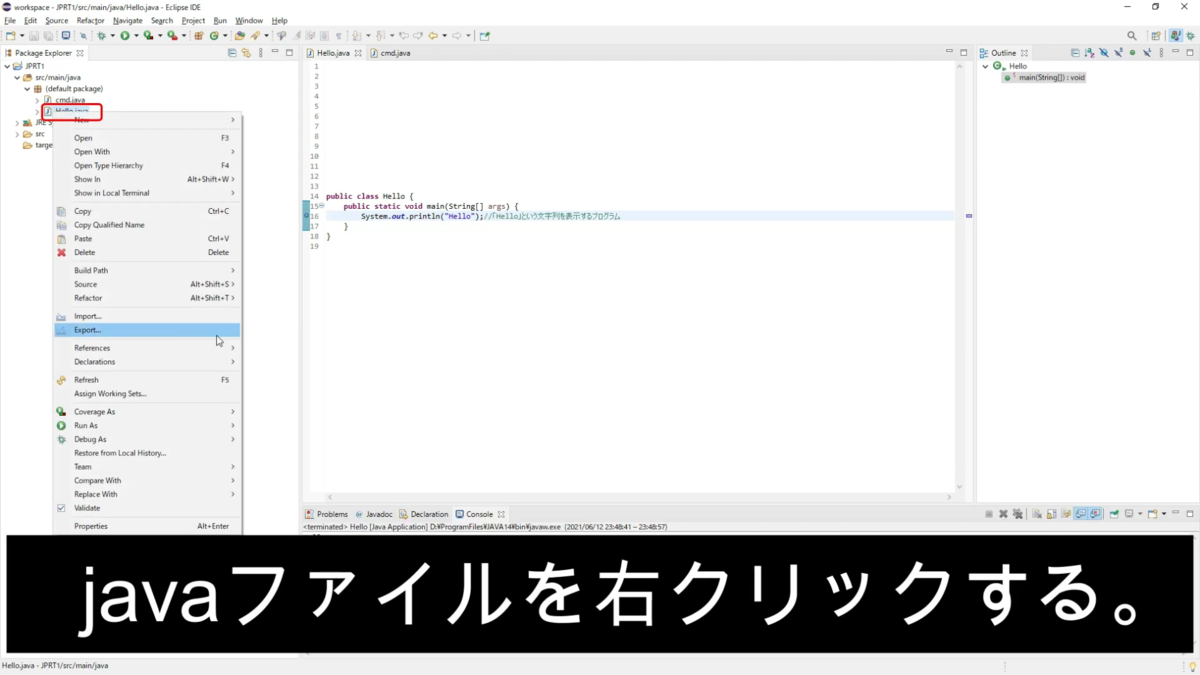This screenshot has width=1200, height=675.
Task: Open the Java perspective icon at top right
Action: coord(1177,33)
